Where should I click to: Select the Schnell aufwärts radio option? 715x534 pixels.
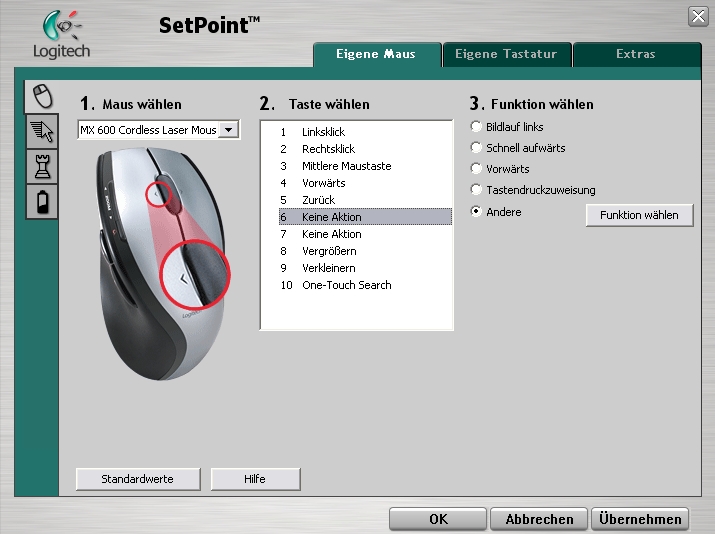click(476, 147)
